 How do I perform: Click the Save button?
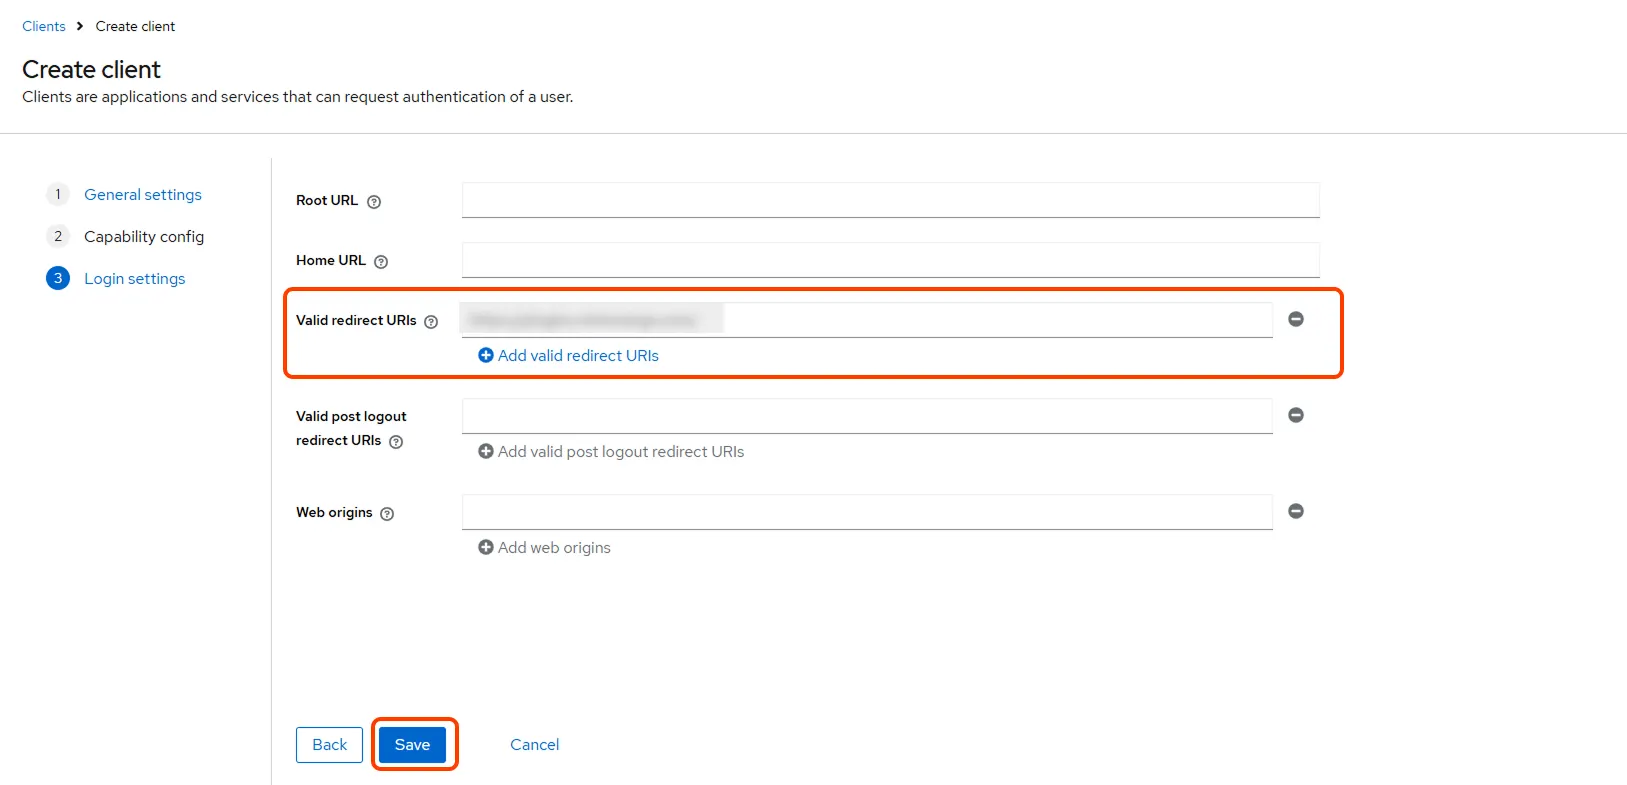click(412, 744)
